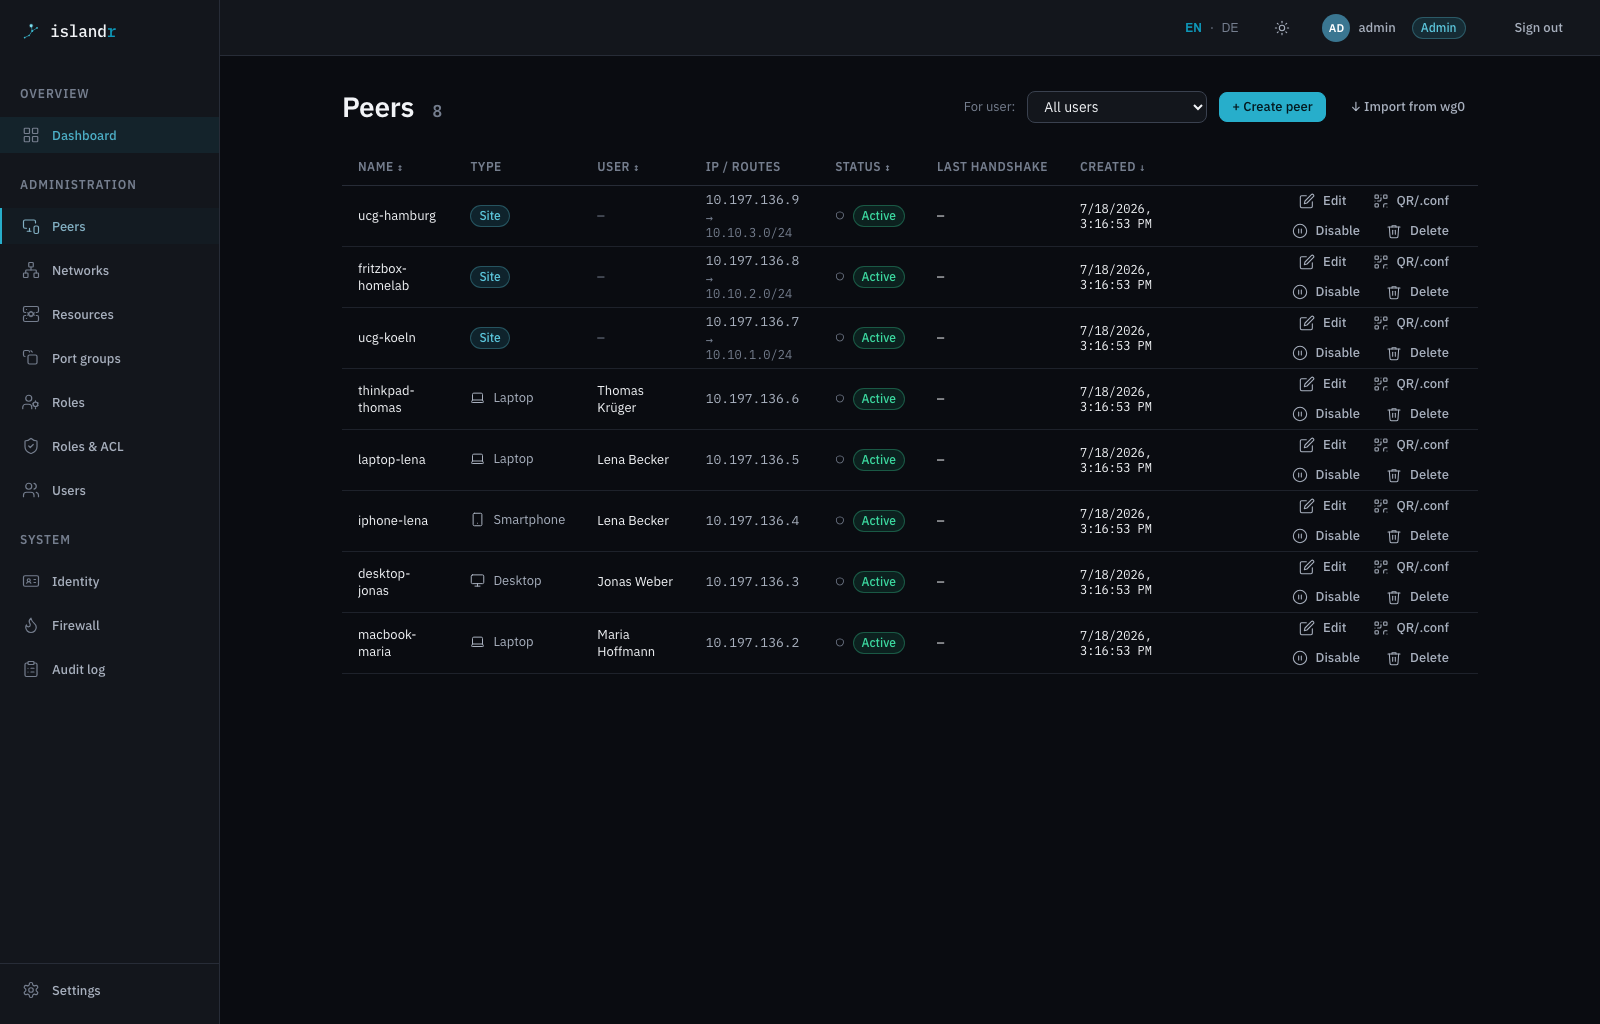This screenshot has height=1024, width=1600.
Task: Toggle the light/dark theme sun icon
Action: pyautogui.click(x=1282, y=28)
